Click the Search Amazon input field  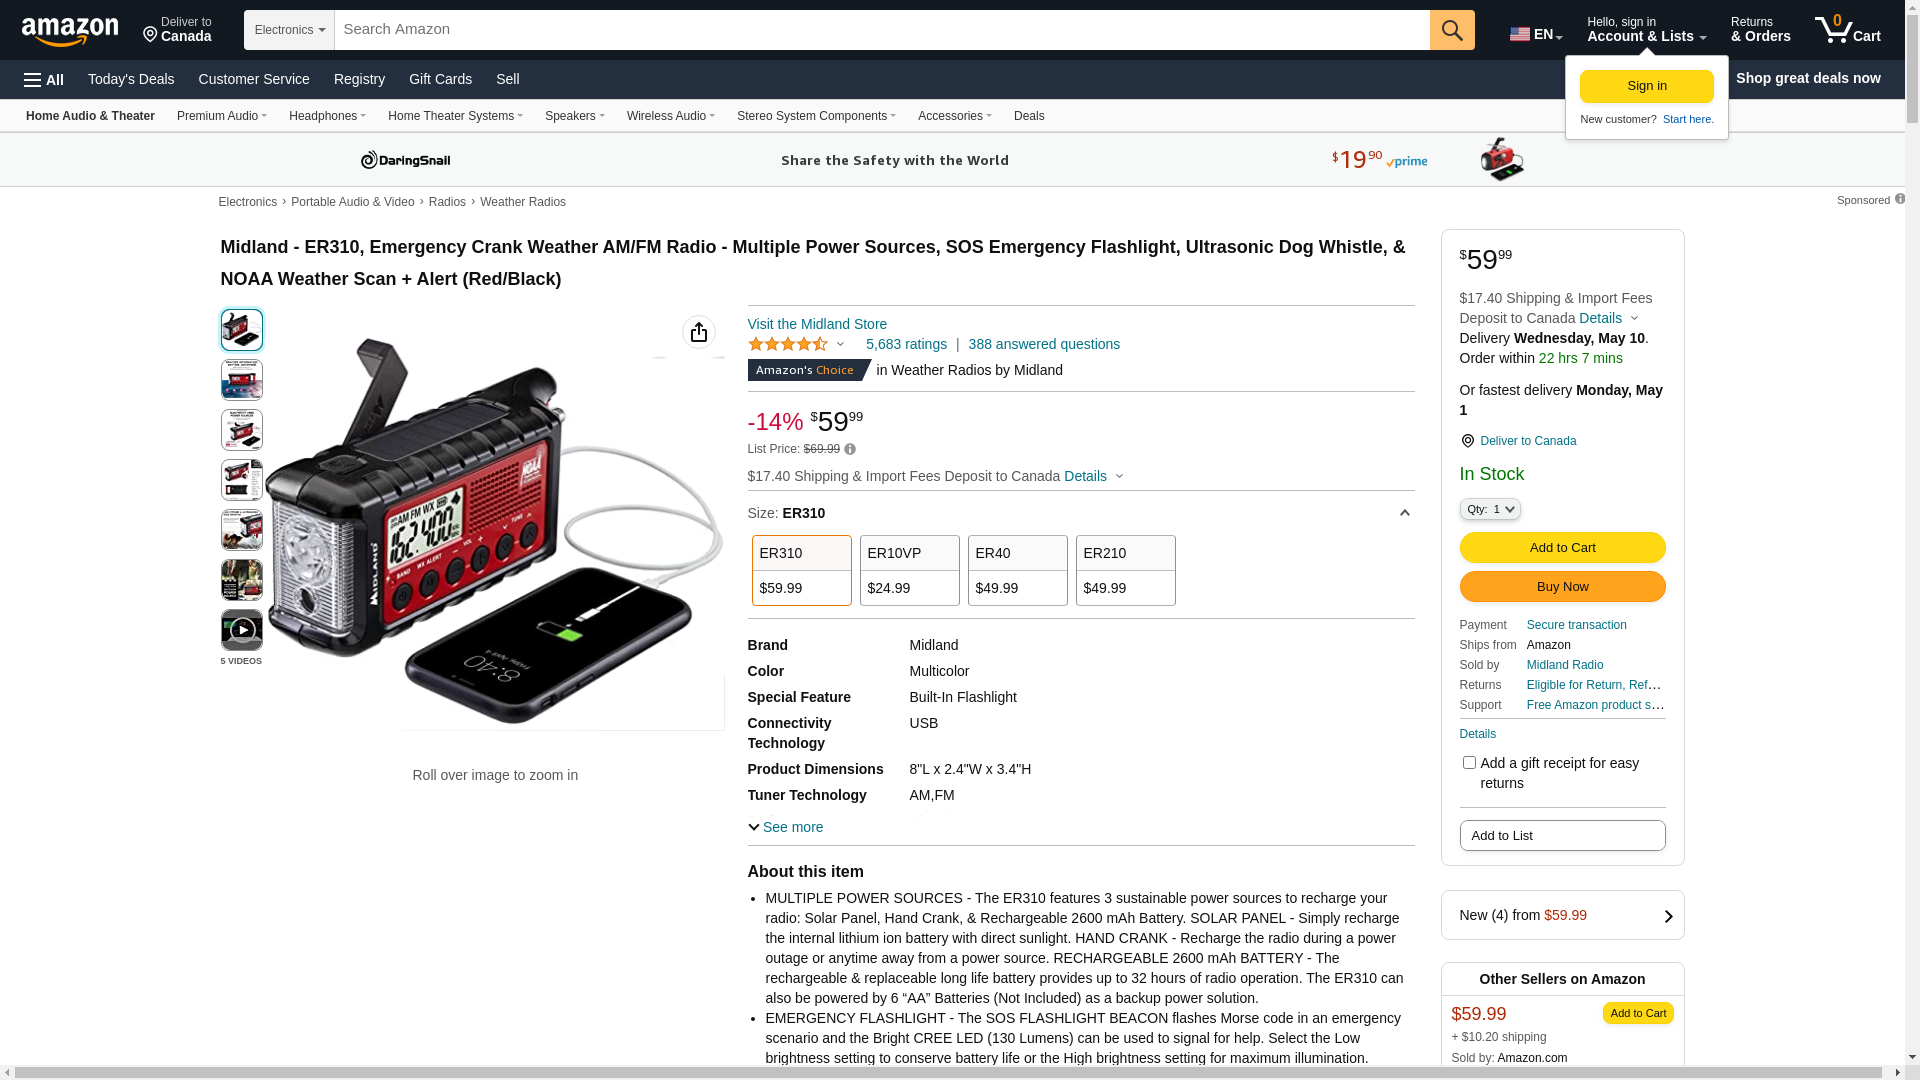click(880, 30)
